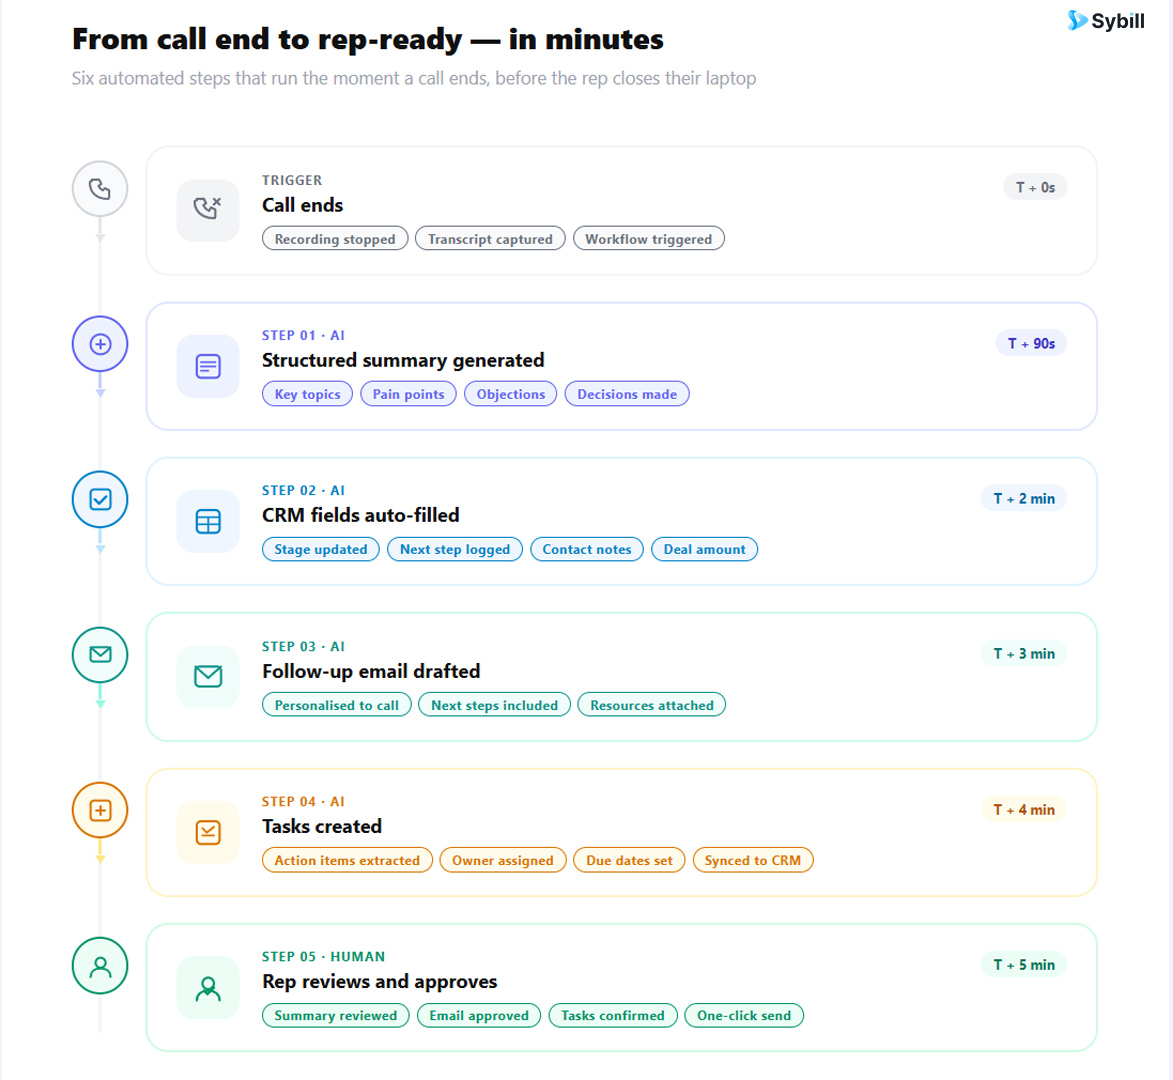1173x1080 pixels.
Task: Click the phone timeline circle icon
Action: coord(100,188)
